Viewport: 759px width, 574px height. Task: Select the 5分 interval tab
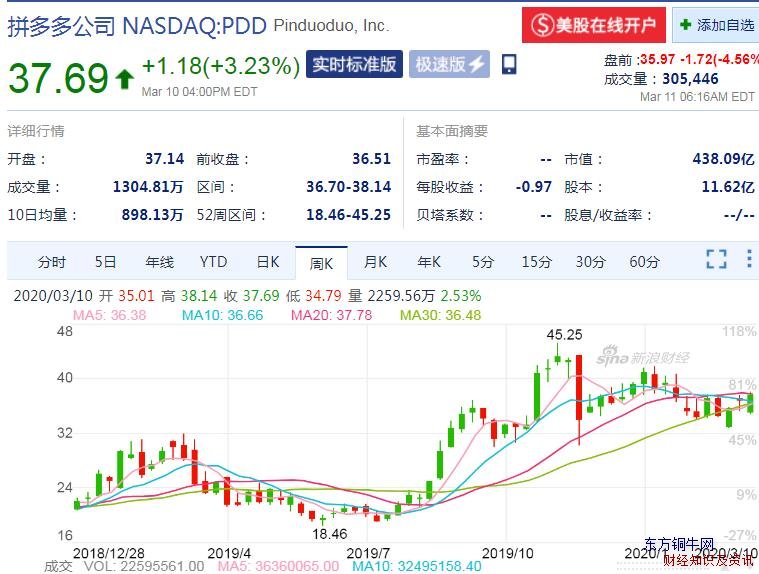483,262
